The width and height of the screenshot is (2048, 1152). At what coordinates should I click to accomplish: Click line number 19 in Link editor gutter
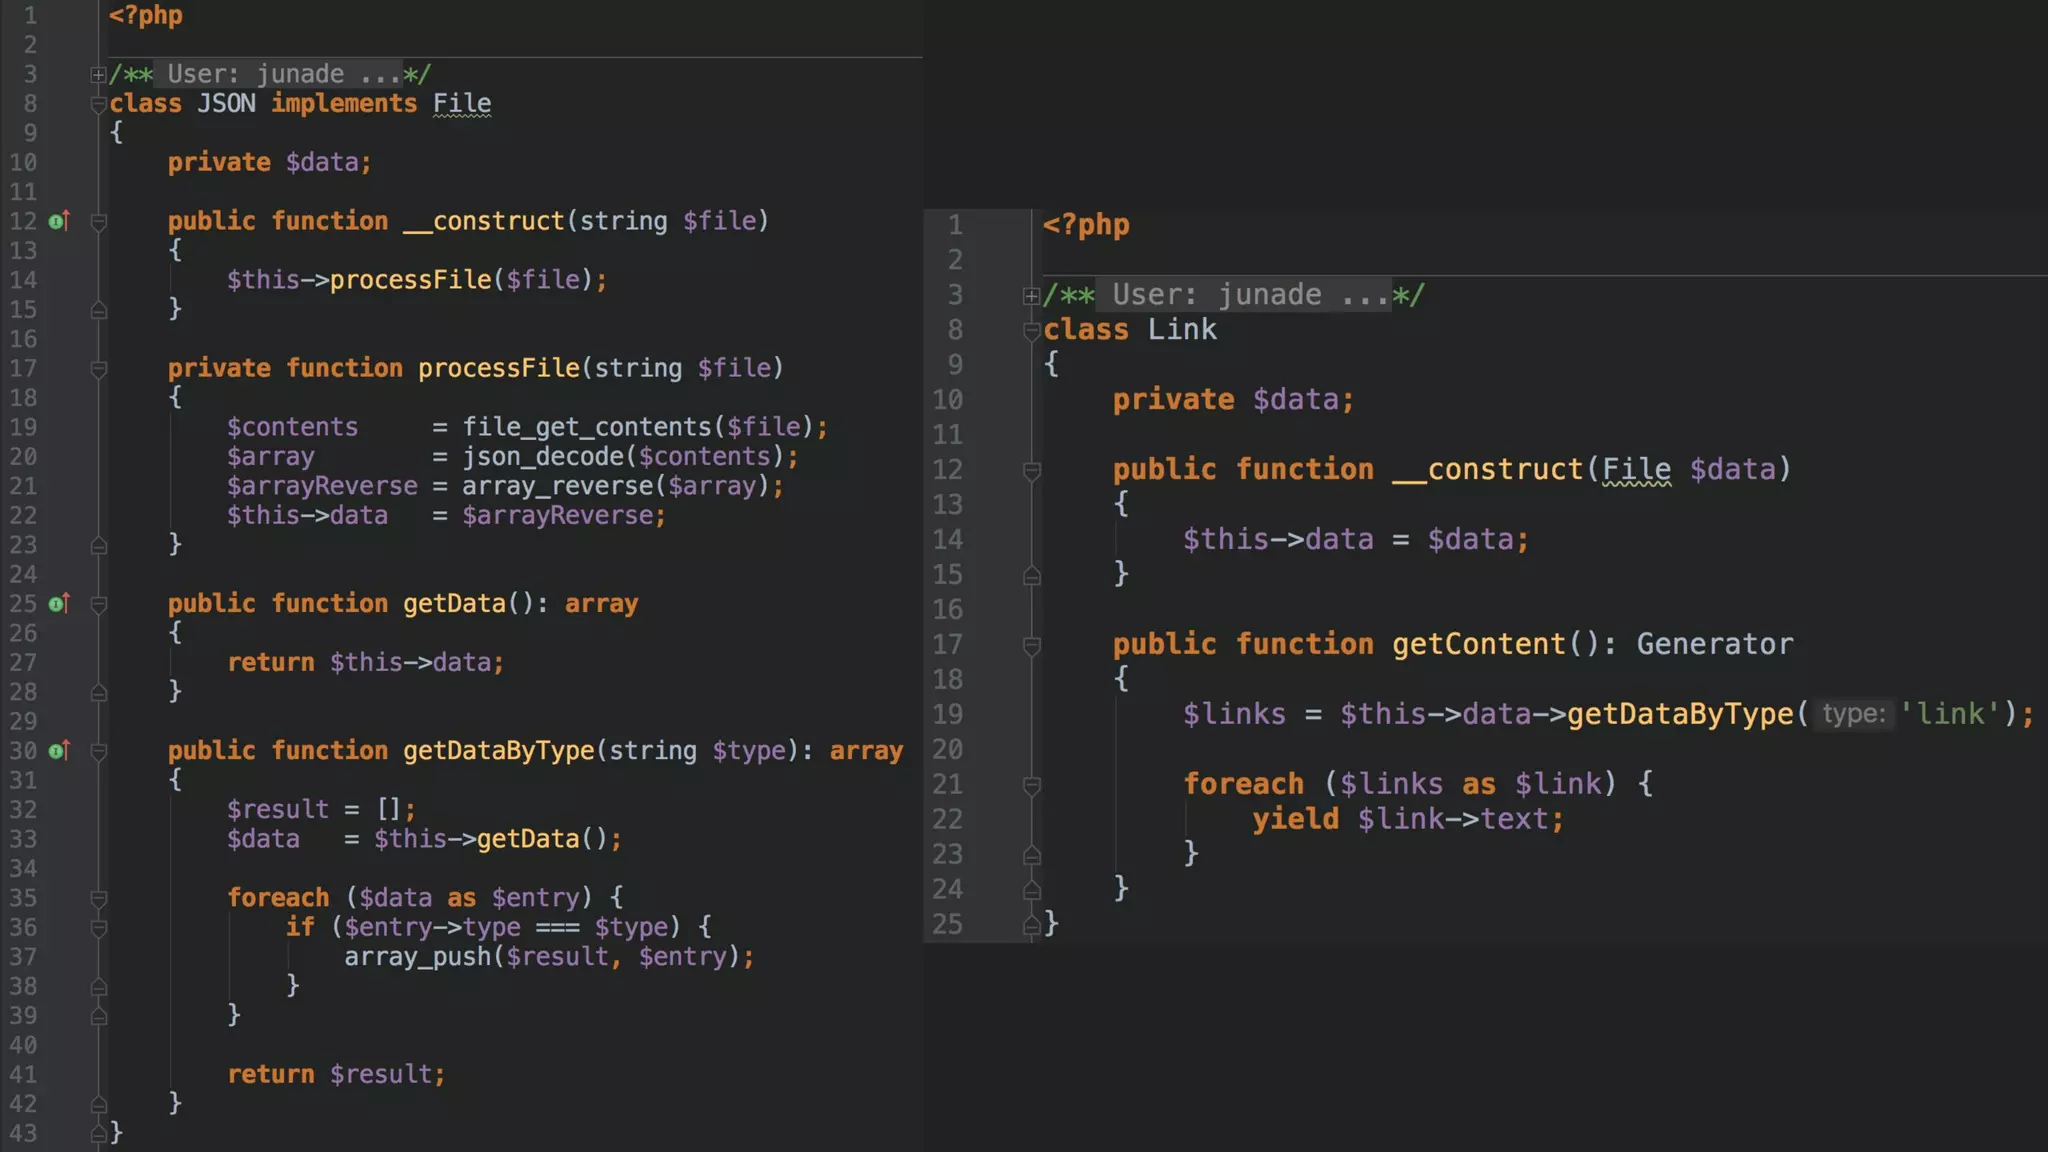click(x=947, y=714)
